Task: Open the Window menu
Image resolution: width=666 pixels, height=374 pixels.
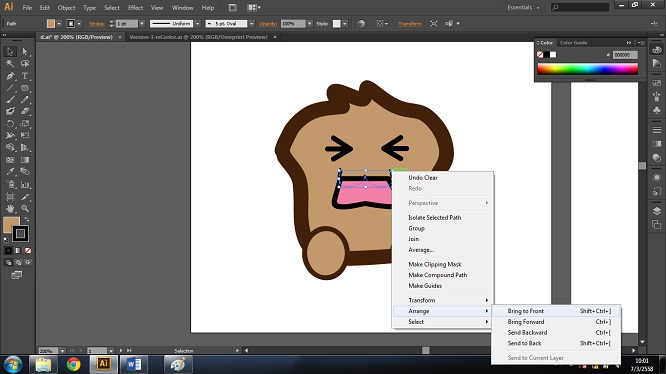Action: point(182,8)
